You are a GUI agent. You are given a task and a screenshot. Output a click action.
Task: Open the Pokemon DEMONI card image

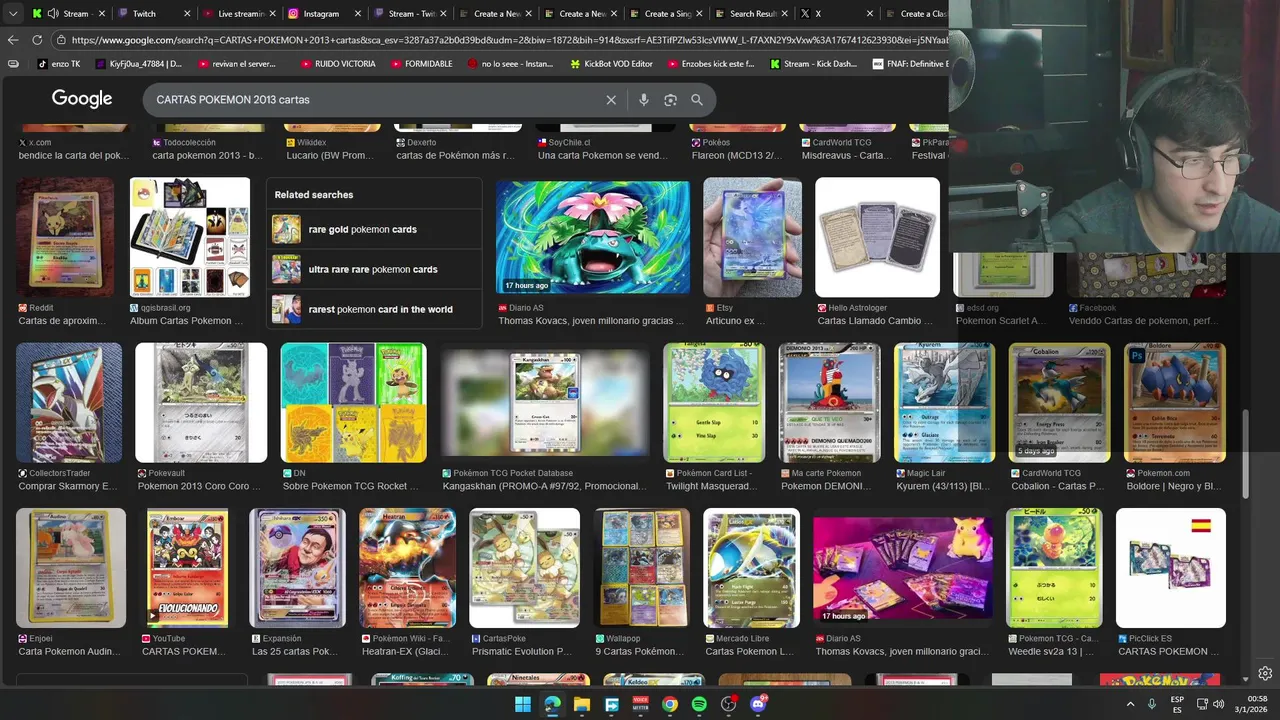[x=829, y=402]
